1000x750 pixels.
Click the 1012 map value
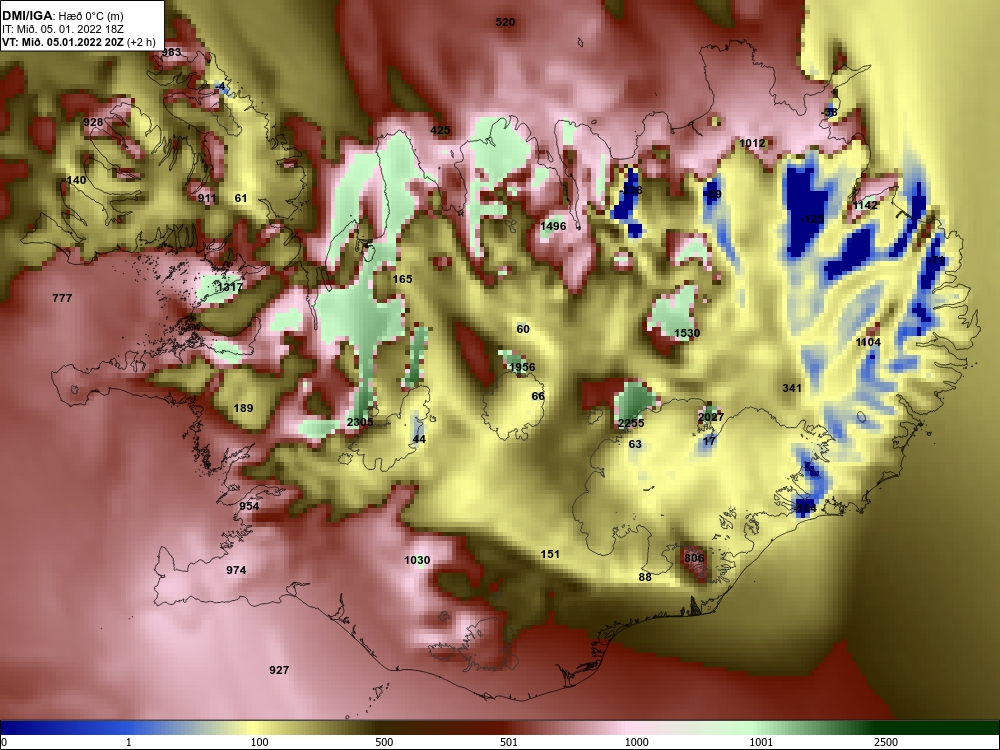point(752,143)
